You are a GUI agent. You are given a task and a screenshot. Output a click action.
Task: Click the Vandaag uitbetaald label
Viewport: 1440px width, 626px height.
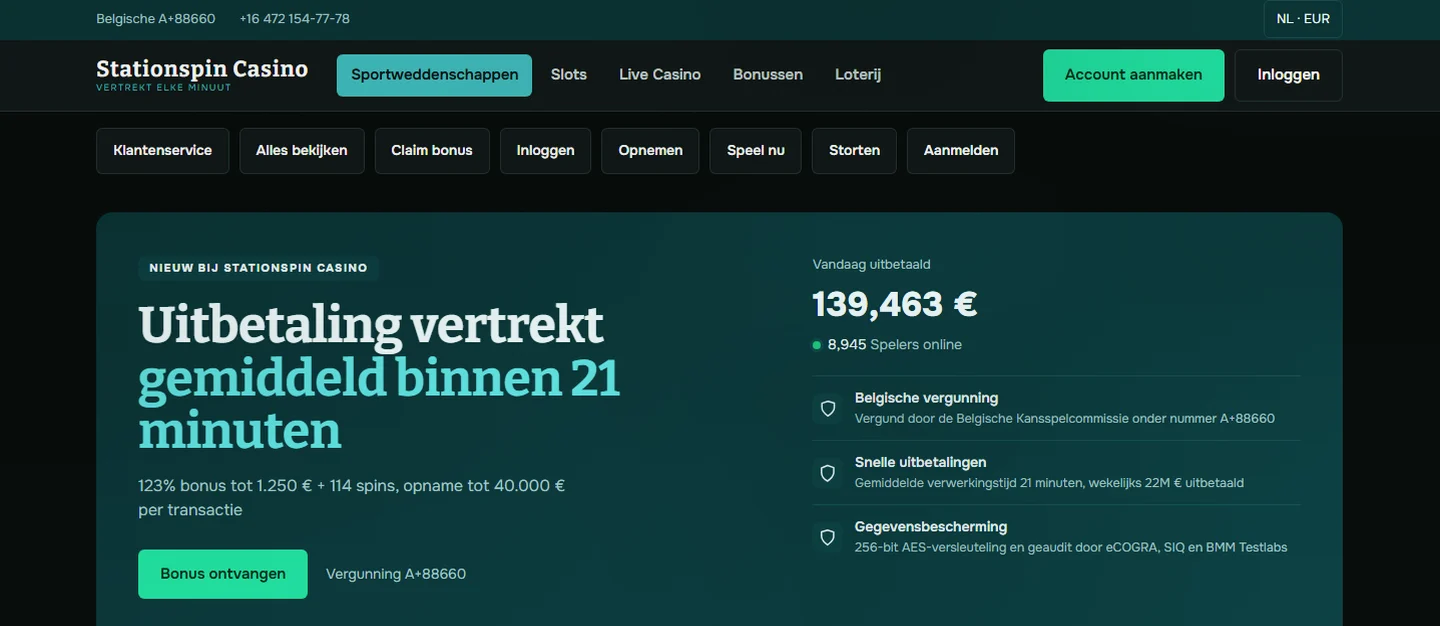pyautogui.click(x=872, y=265)
